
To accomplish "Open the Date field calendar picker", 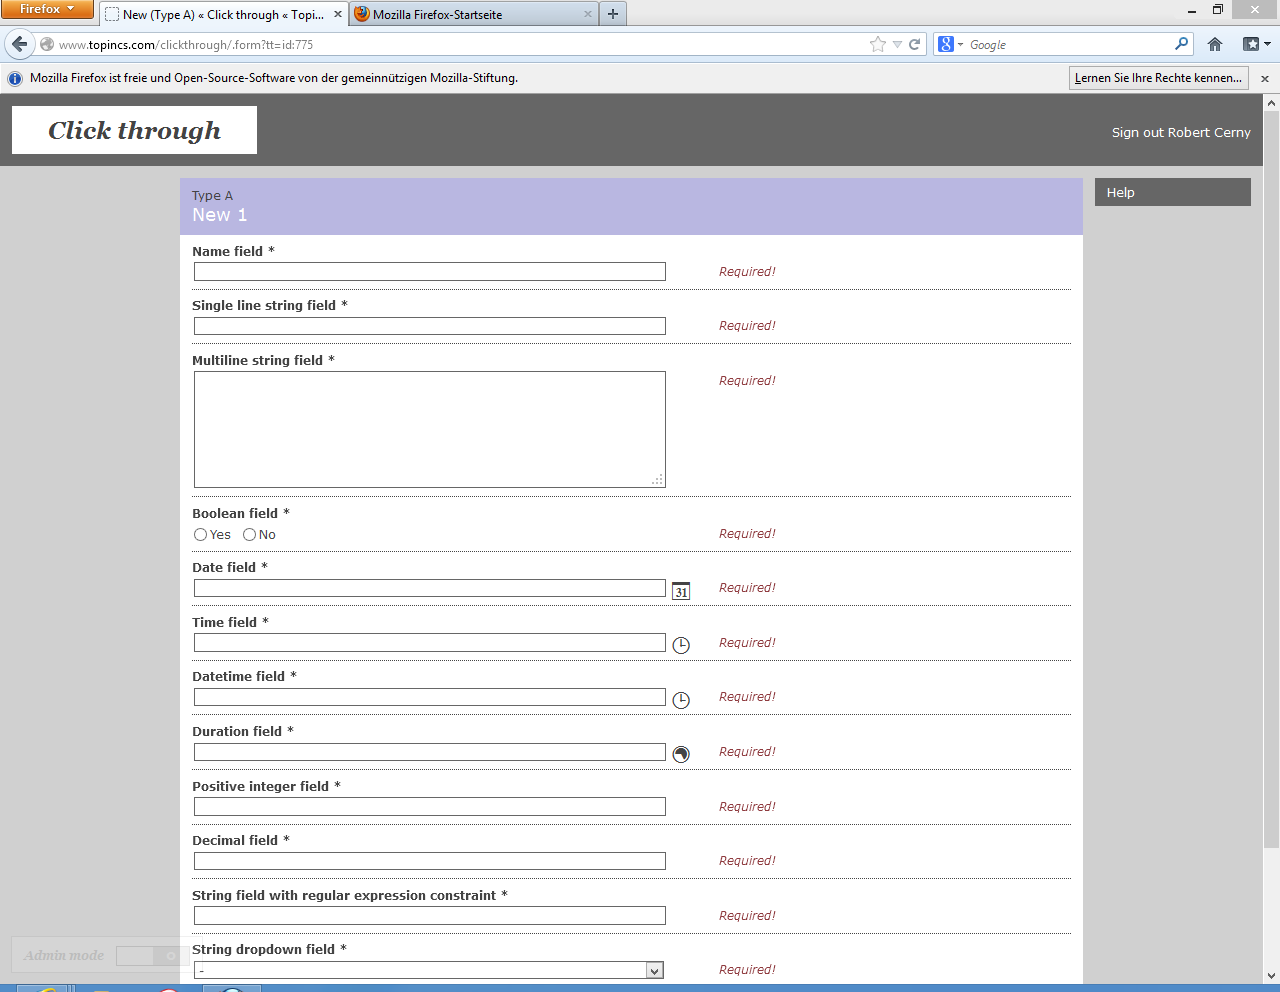I will (681, 591).
